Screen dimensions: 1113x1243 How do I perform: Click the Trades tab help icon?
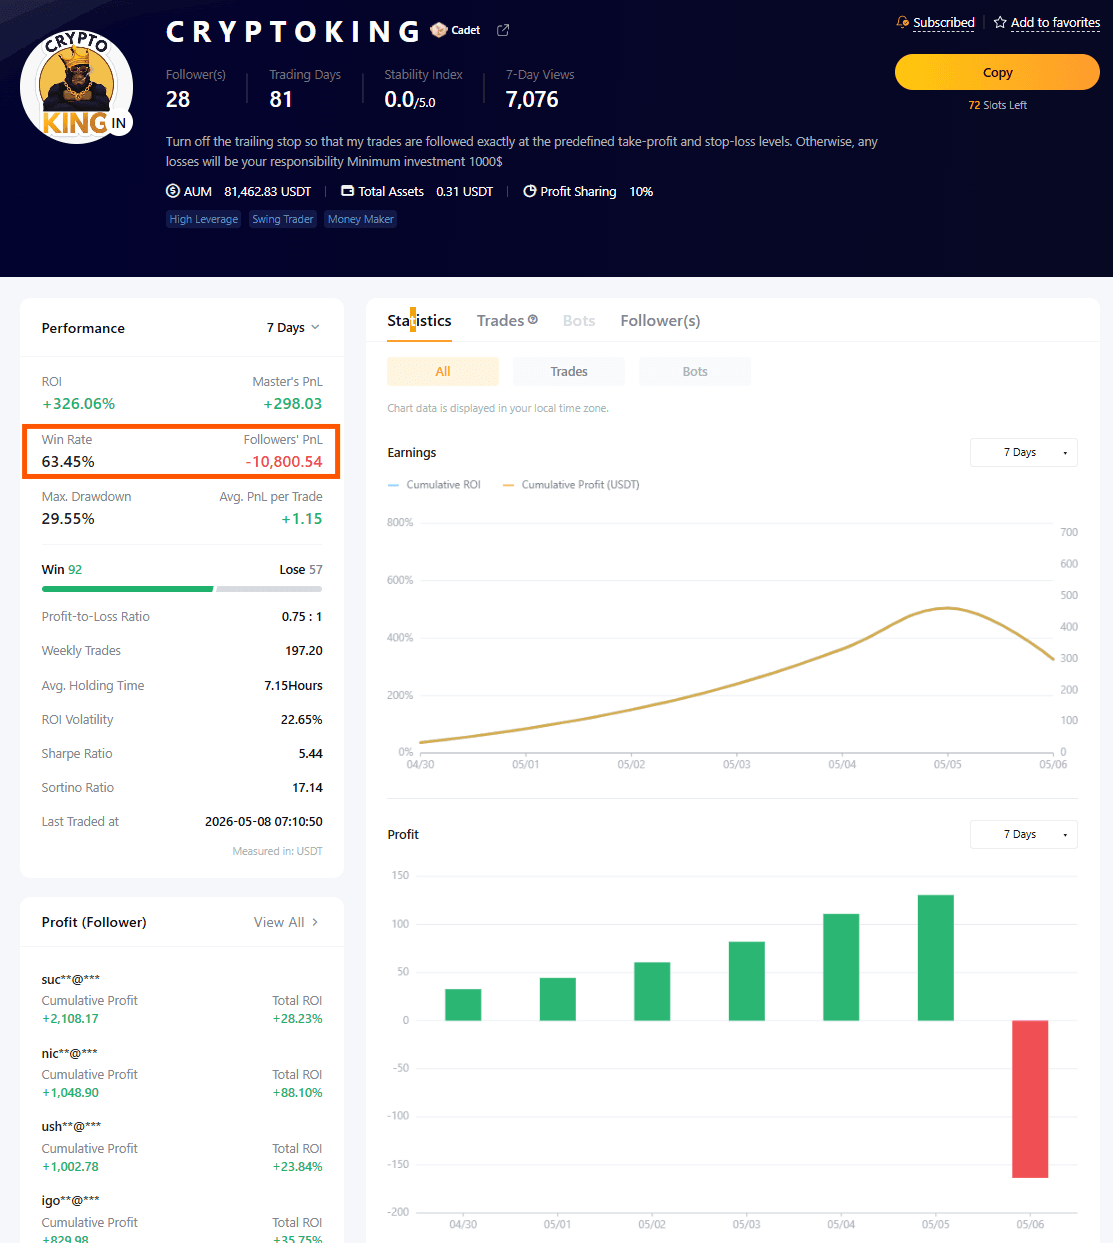(x=533, y=320)
